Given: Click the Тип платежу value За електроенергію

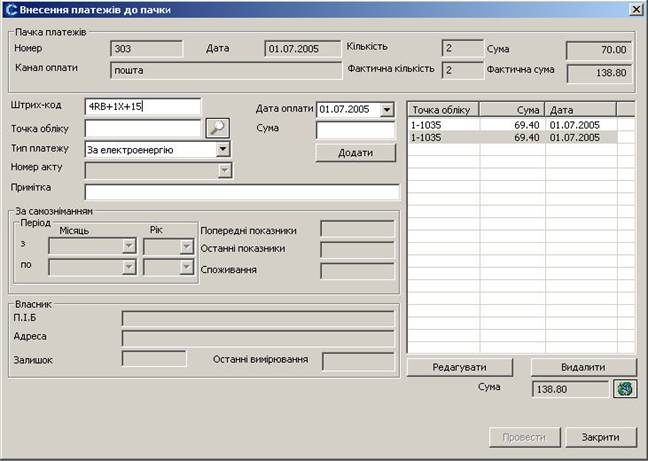Looking at the screenshot, I should tap(130, 150).
